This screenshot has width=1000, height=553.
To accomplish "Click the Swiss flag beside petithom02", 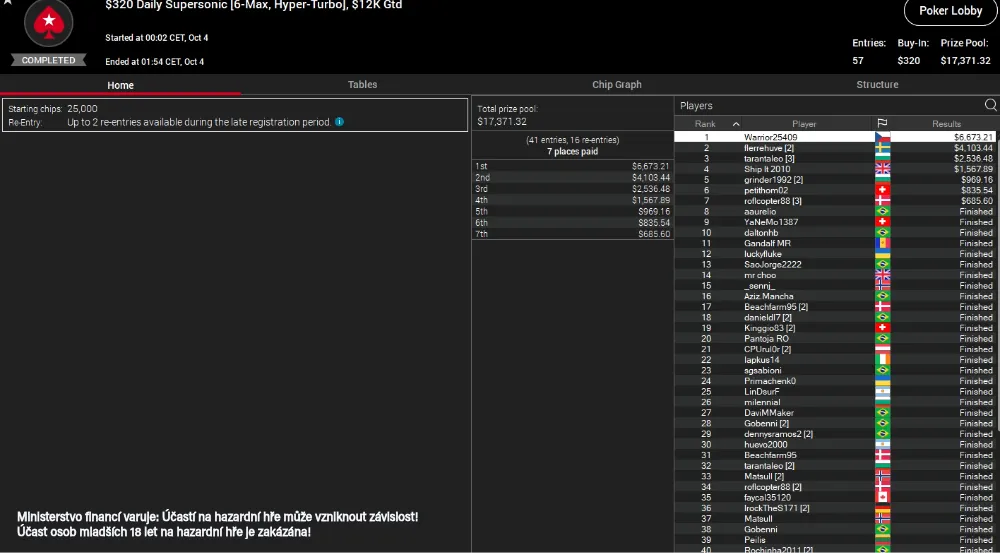I will point(883,190).
